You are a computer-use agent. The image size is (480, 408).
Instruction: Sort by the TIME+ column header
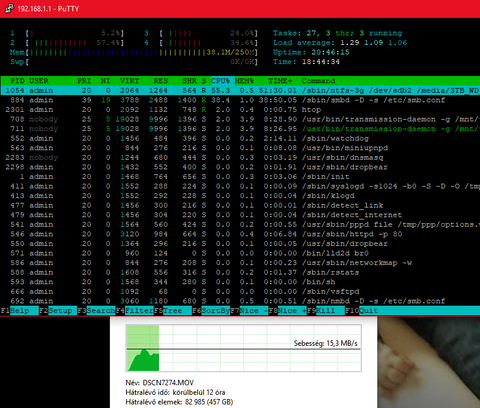[280, 81]
